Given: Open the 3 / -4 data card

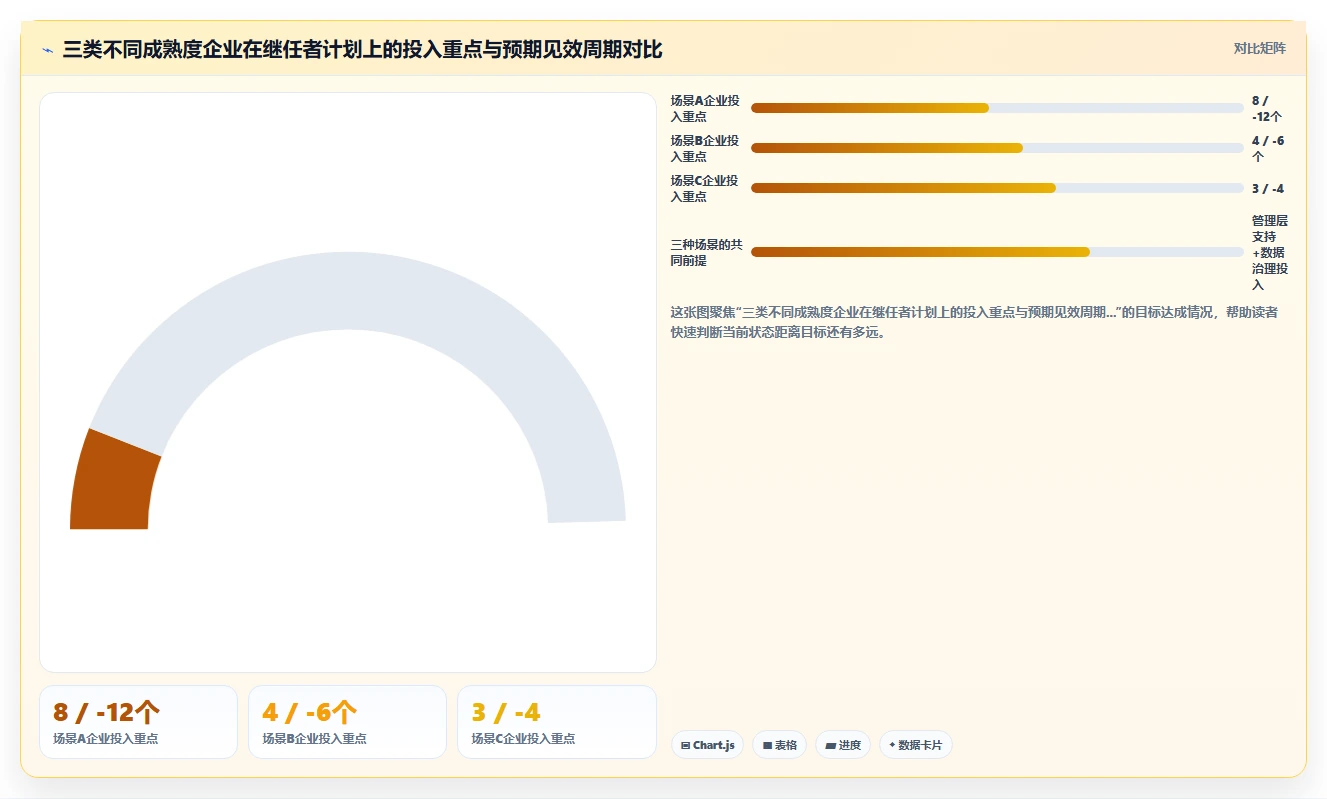Looking at the screenshot, I should [557, 722].
